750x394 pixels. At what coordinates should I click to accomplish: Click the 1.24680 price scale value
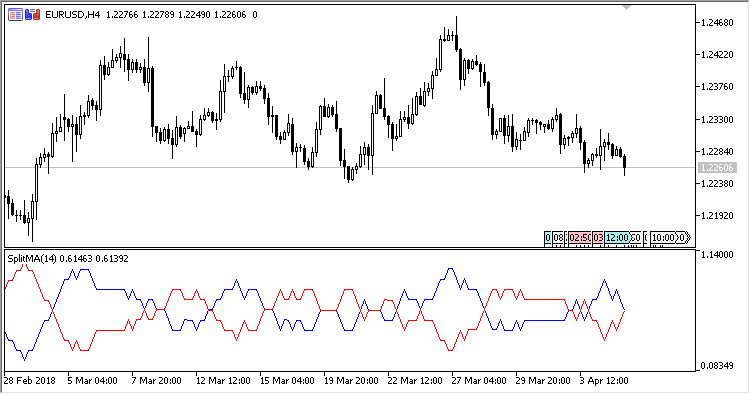coord(717,22)
